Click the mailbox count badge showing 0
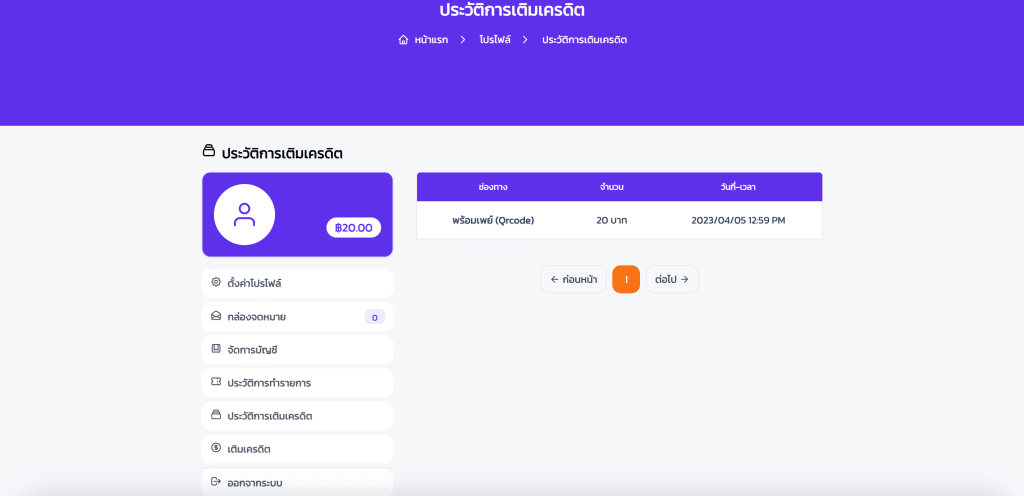Screen dimensions: 1024x496 tap(374, 317)
